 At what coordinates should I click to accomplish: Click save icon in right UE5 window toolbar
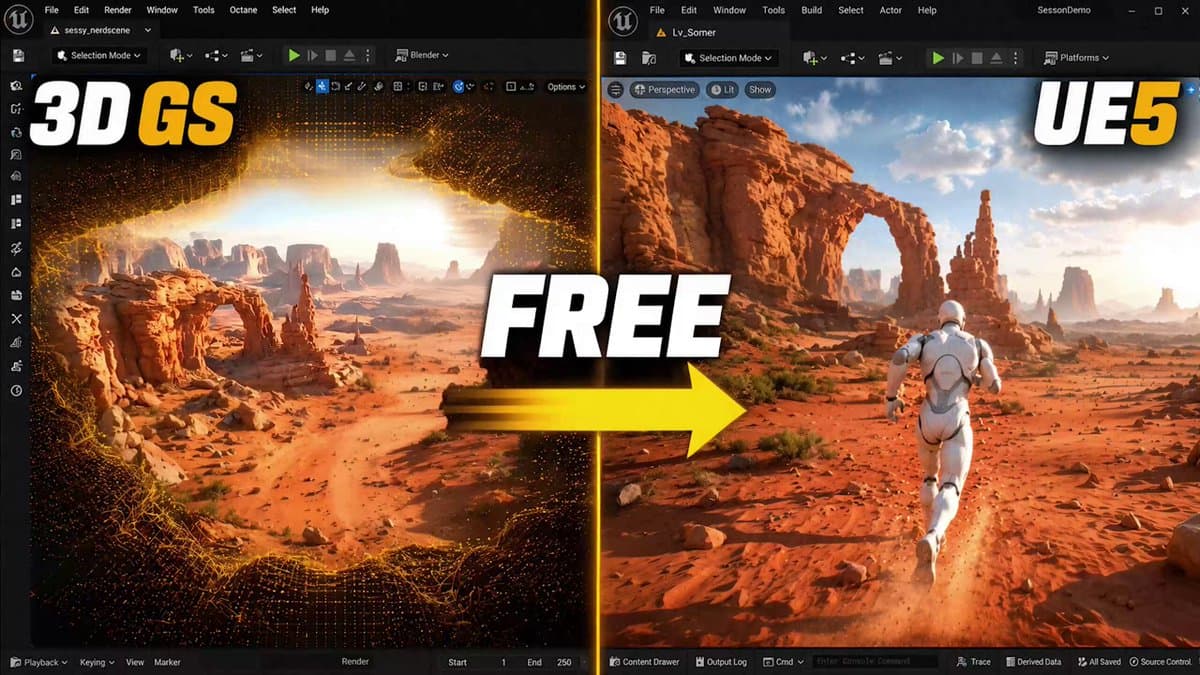pos(620,58)
